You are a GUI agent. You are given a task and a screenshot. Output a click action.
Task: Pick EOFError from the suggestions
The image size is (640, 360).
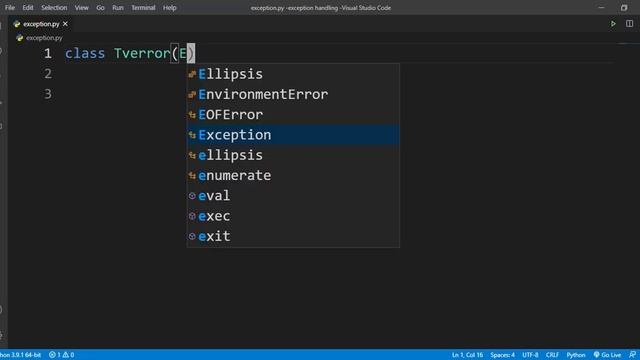[293, 115]
